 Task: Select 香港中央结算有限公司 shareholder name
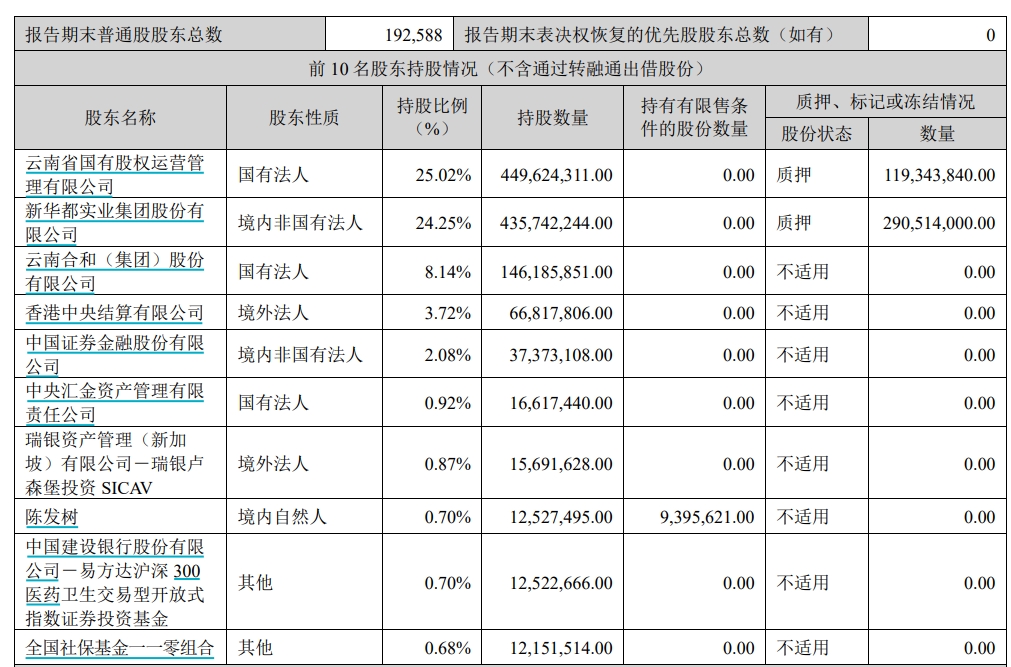click(115, 313)
